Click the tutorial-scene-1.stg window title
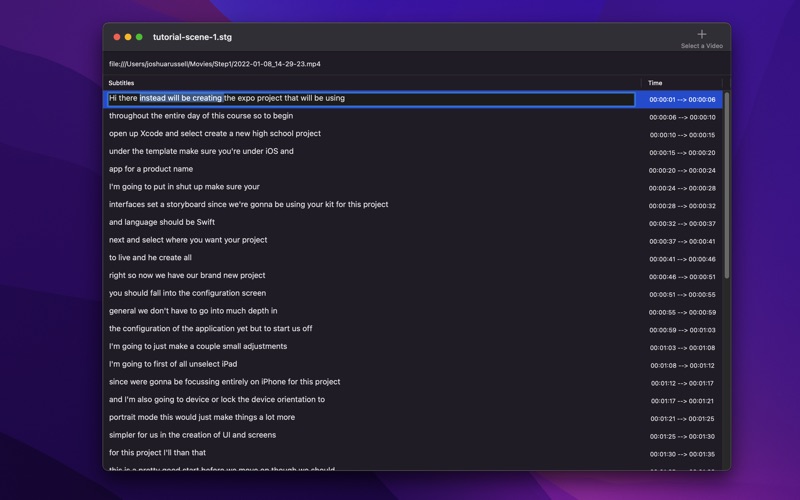 point(192,37)
